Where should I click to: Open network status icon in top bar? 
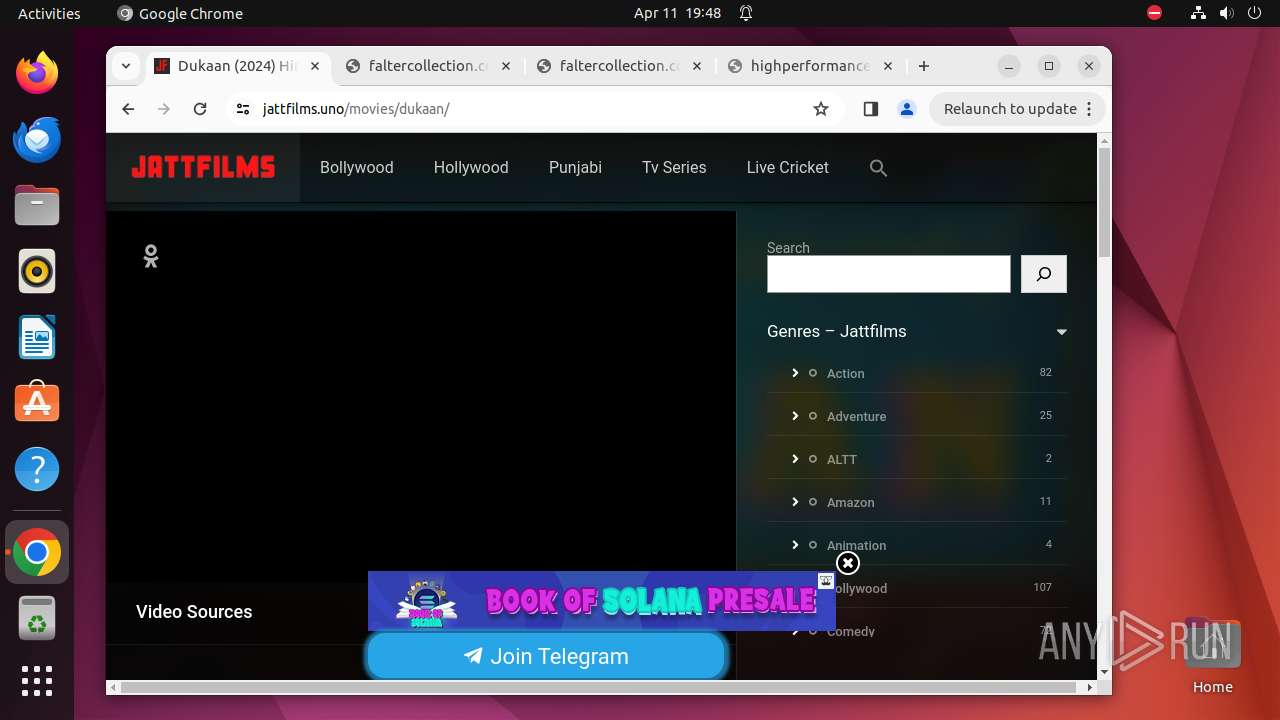pyautogui.click(x=1198, y=13)
